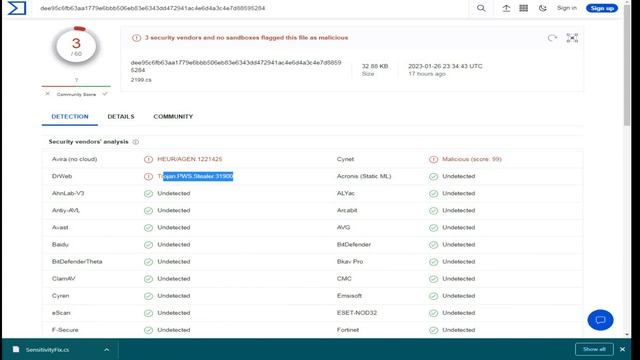Click the alert icon in Avira row
This screenshot has height=360, width=640.
(x=148, y=160)
